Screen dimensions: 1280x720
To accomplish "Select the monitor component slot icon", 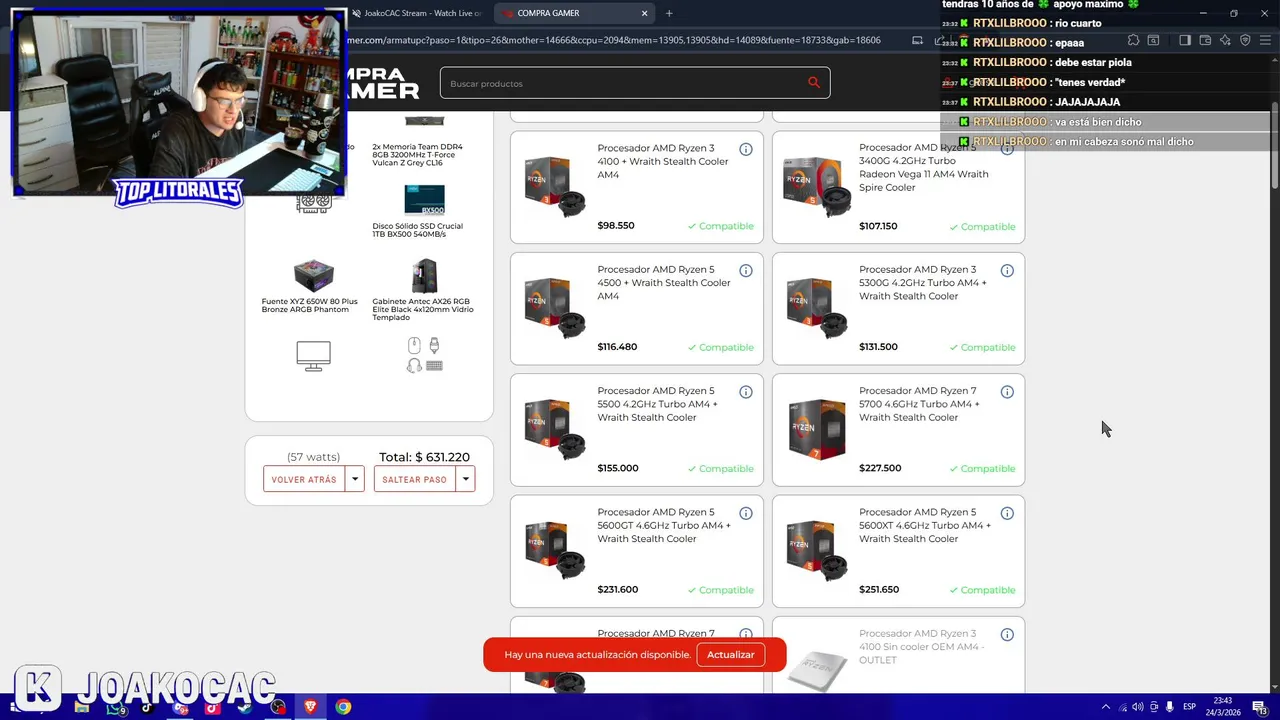I will [313, 356].
